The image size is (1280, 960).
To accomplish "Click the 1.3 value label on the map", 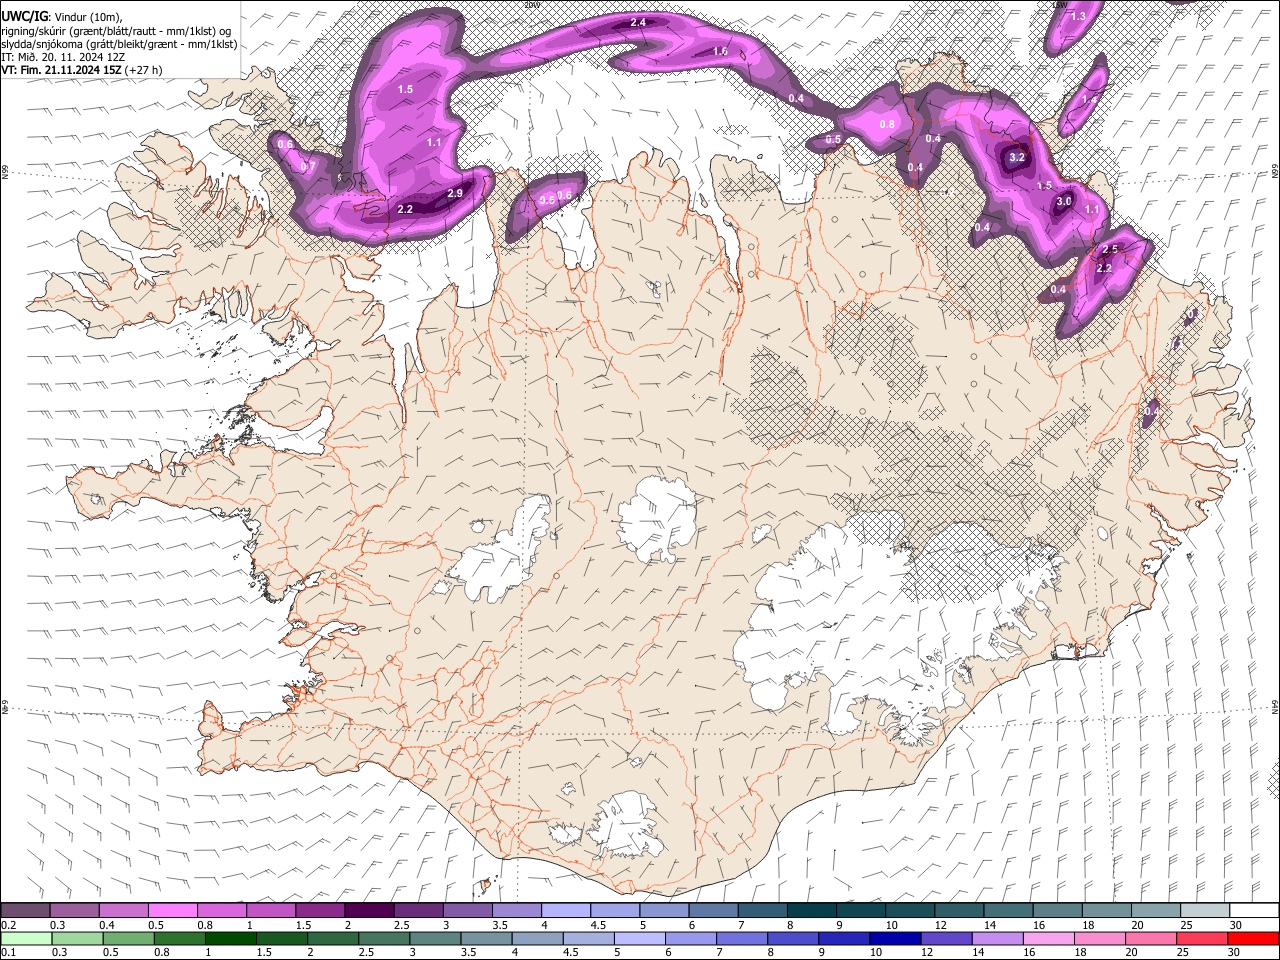I will pyautogui.click(x=1078, y=17).
